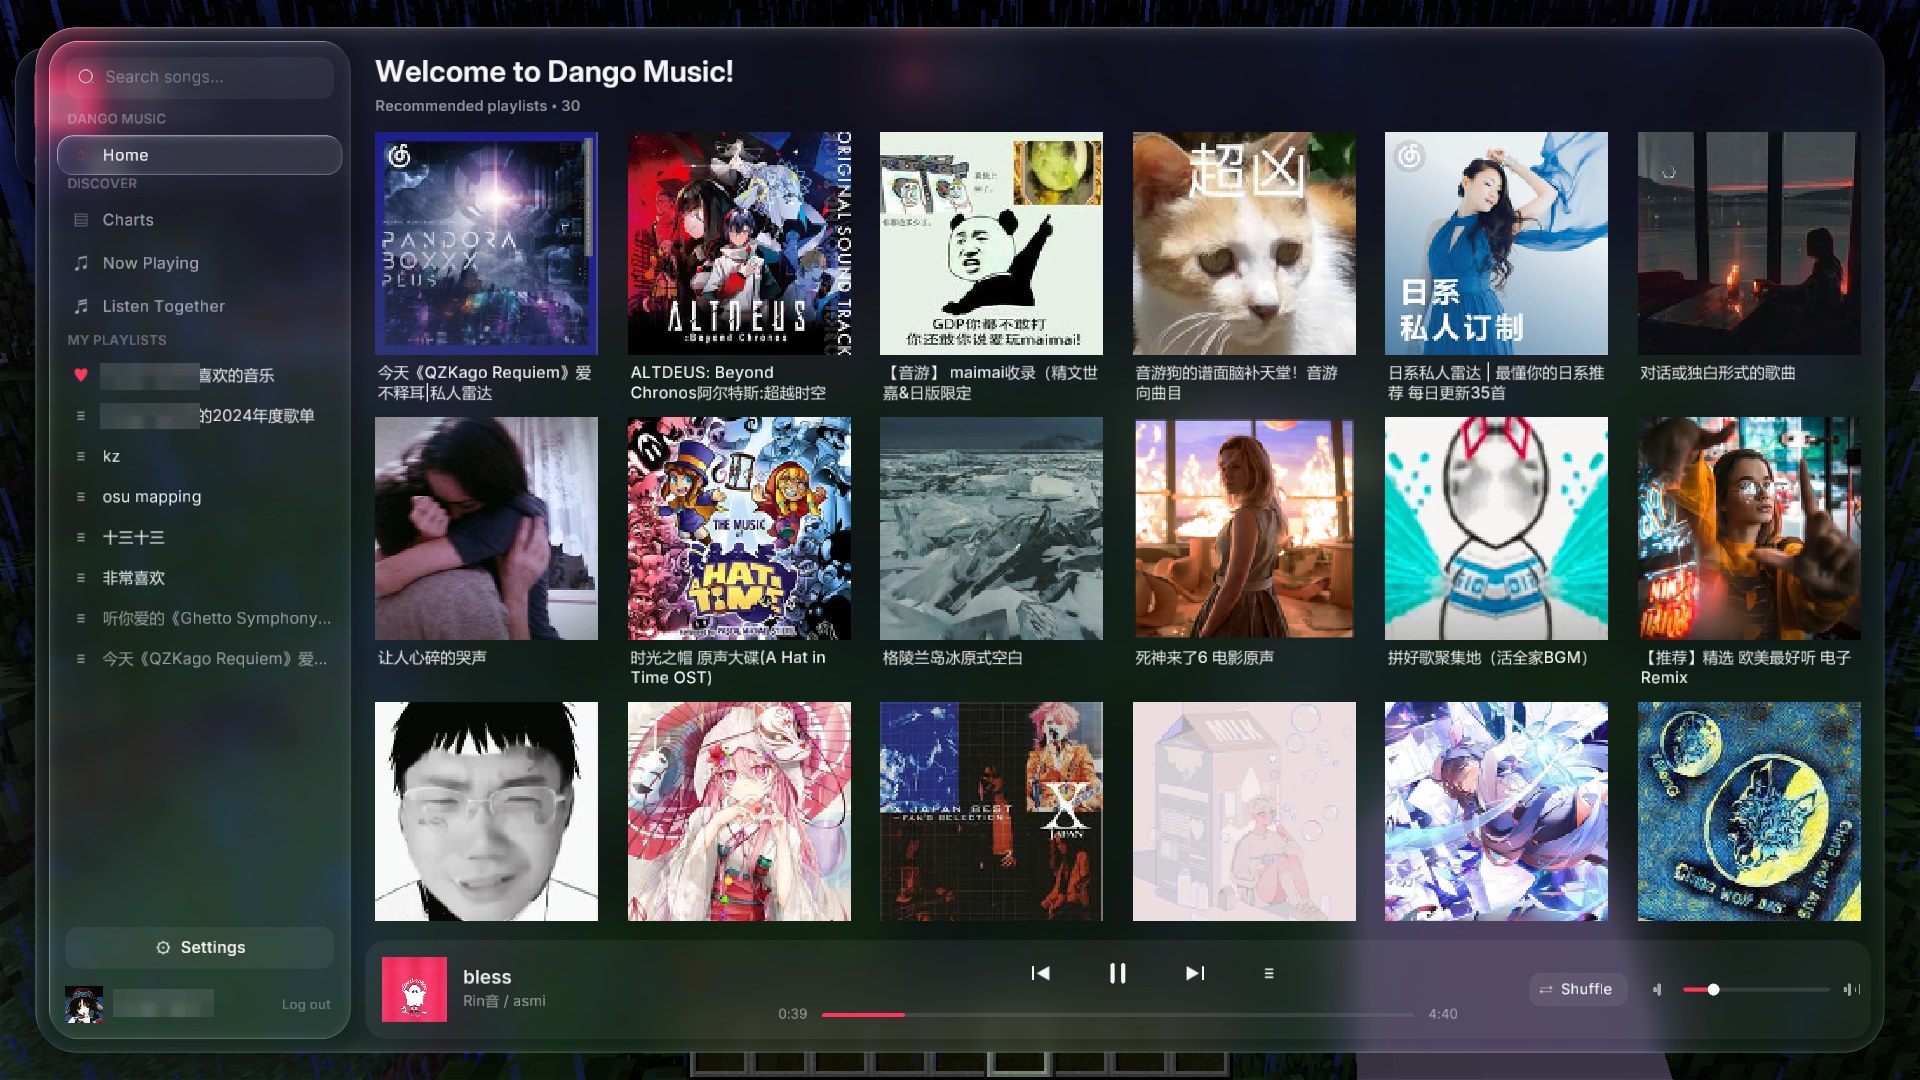The image size is (1920, 1080).
Task: Open the osu mapping playlist
Action: (200, 497)
